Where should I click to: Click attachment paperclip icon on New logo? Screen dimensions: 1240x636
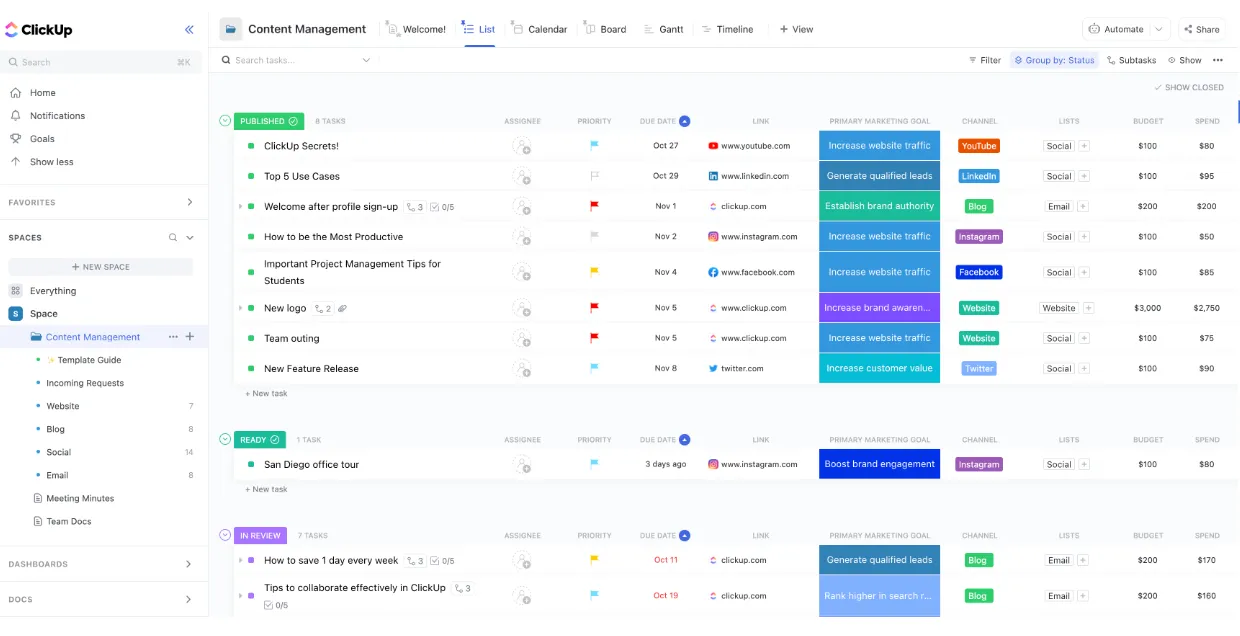tap(343, 309)
